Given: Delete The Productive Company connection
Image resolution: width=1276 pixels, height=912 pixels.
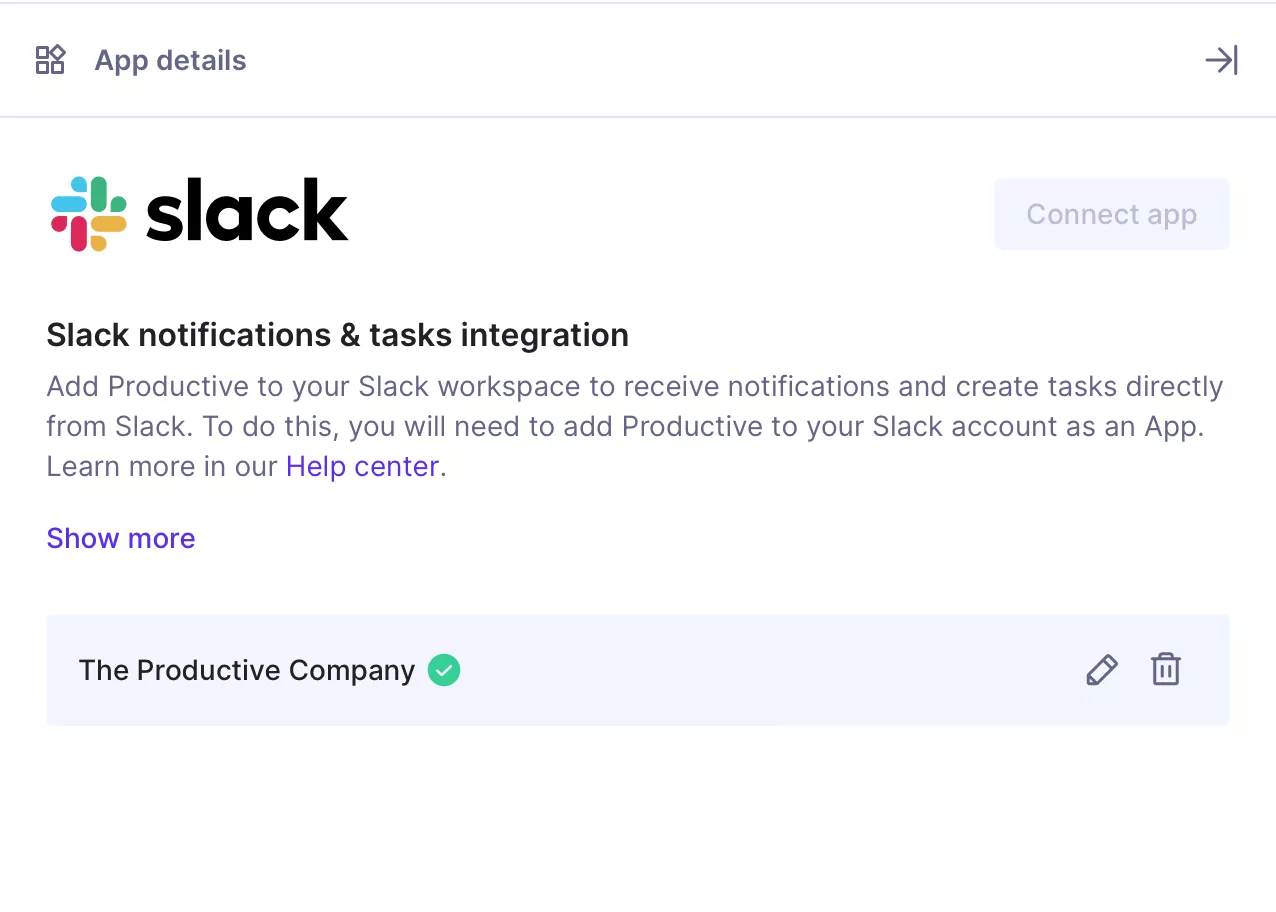Looking at the screenshot, I should coord(1166,670).
